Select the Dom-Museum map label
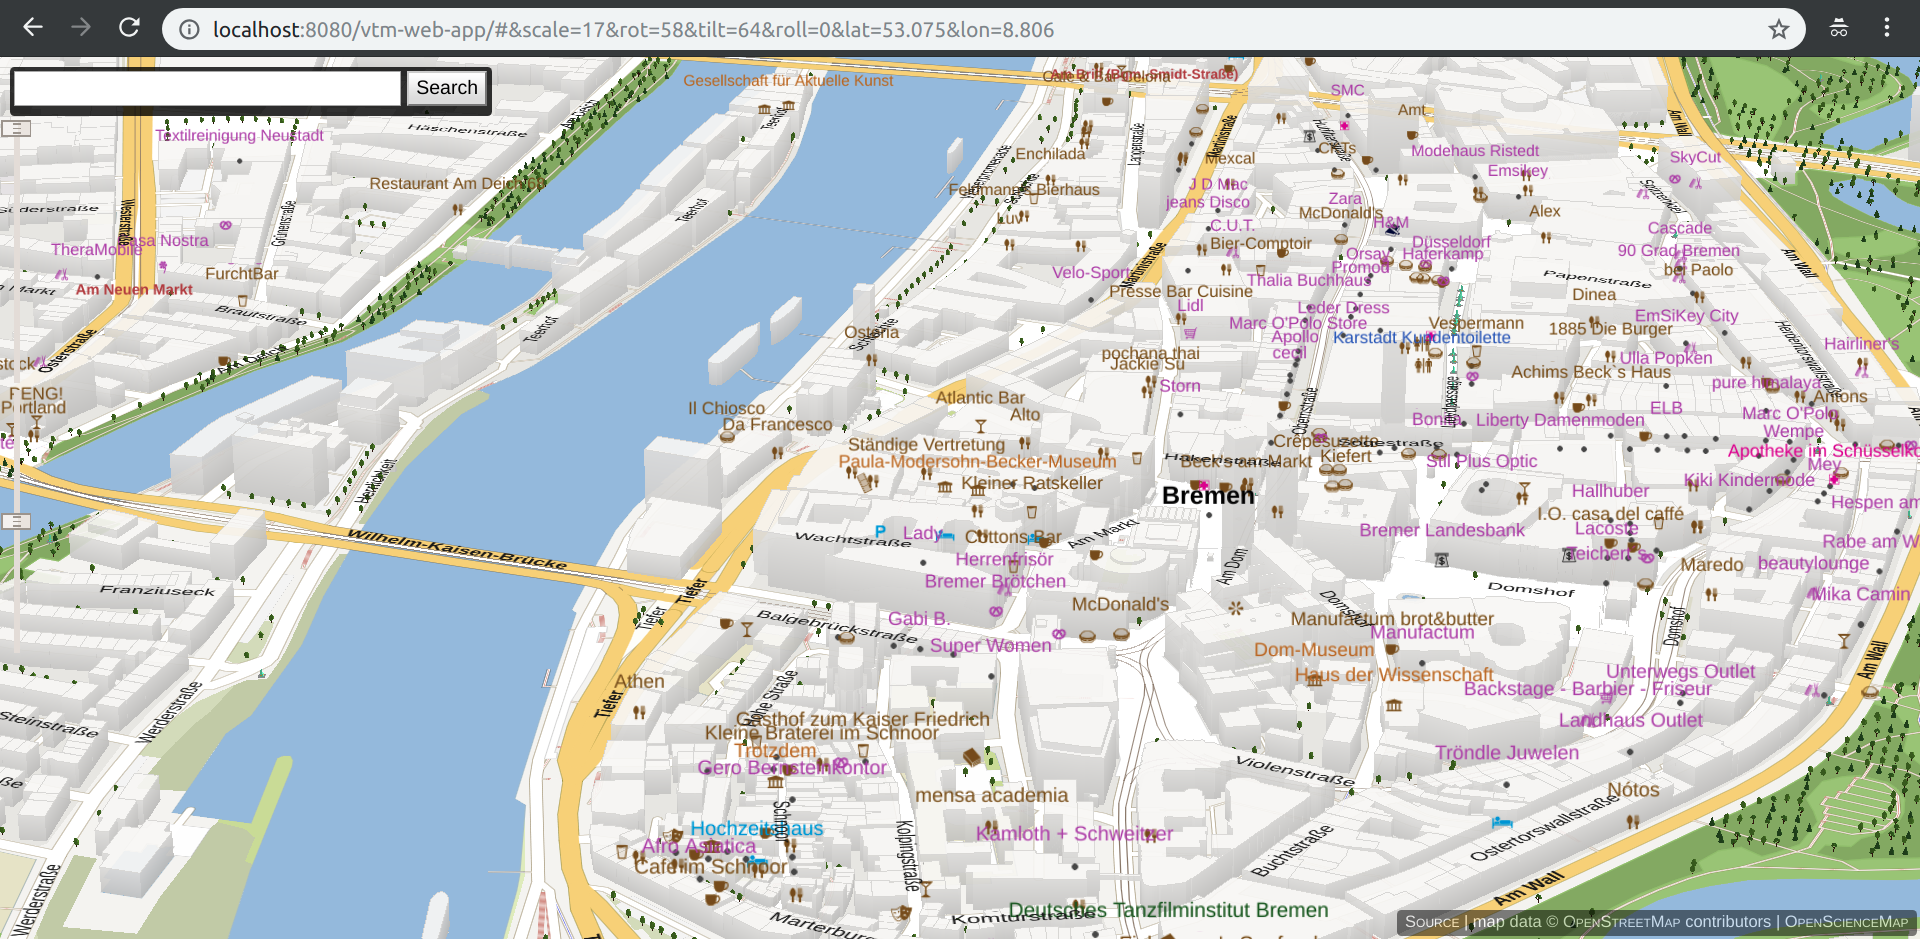 (1313, 650)
